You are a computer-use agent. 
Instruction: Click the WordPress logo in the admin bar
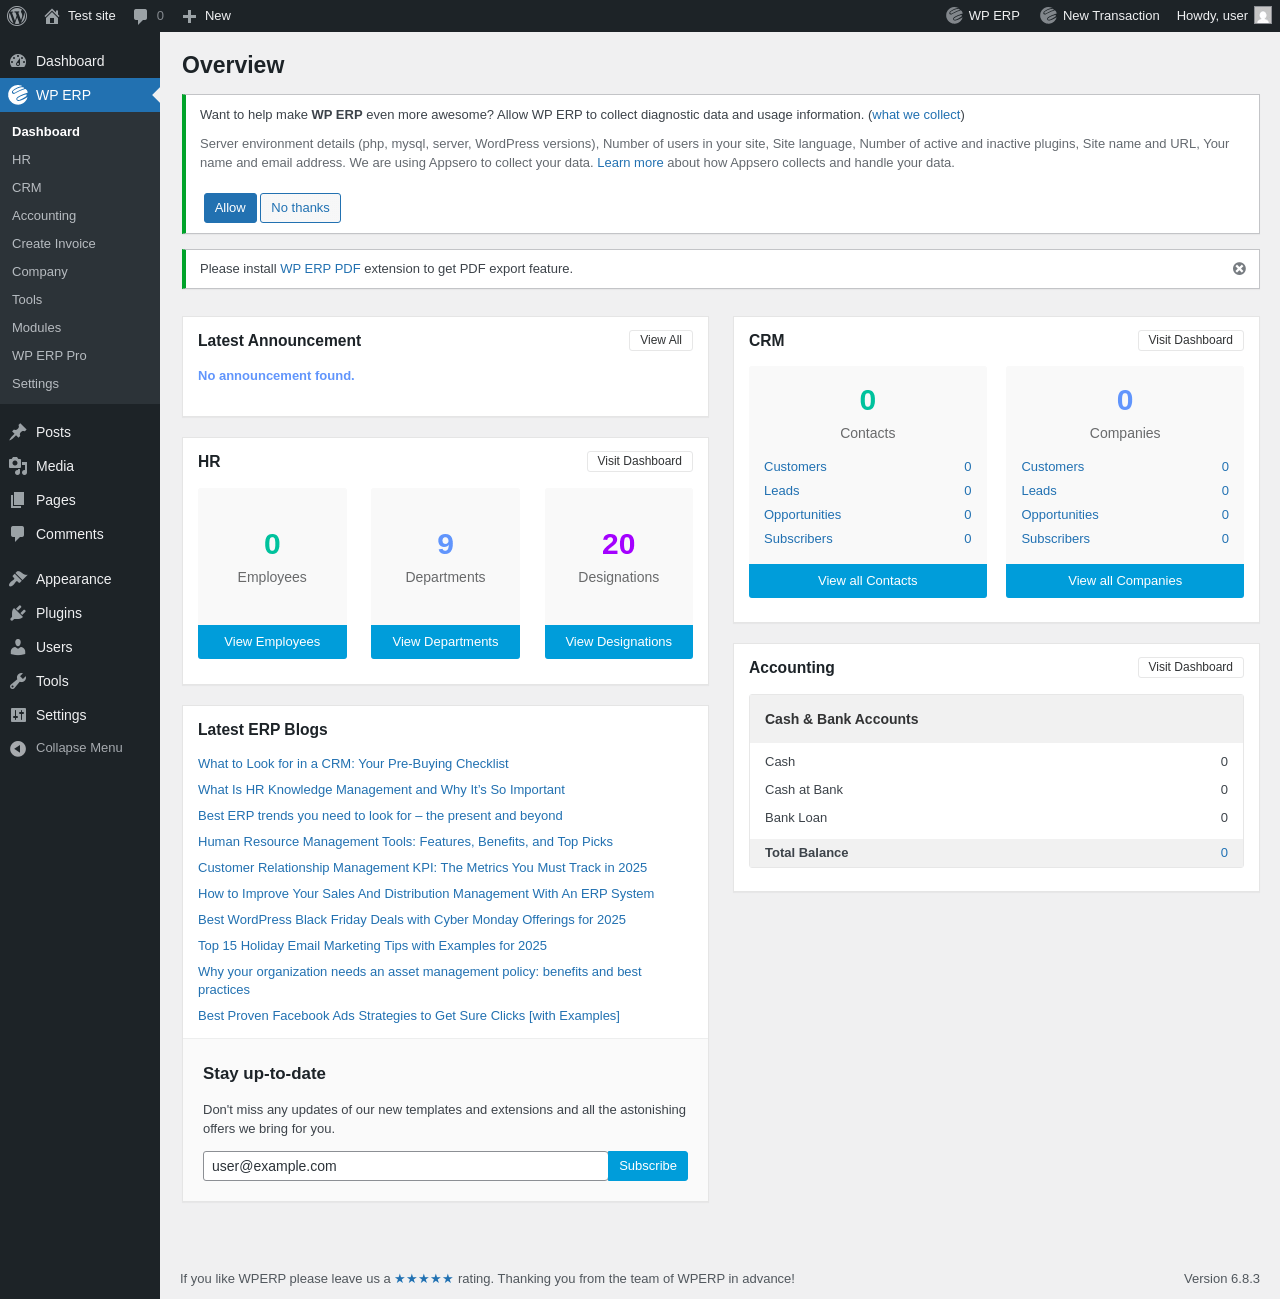17,16
